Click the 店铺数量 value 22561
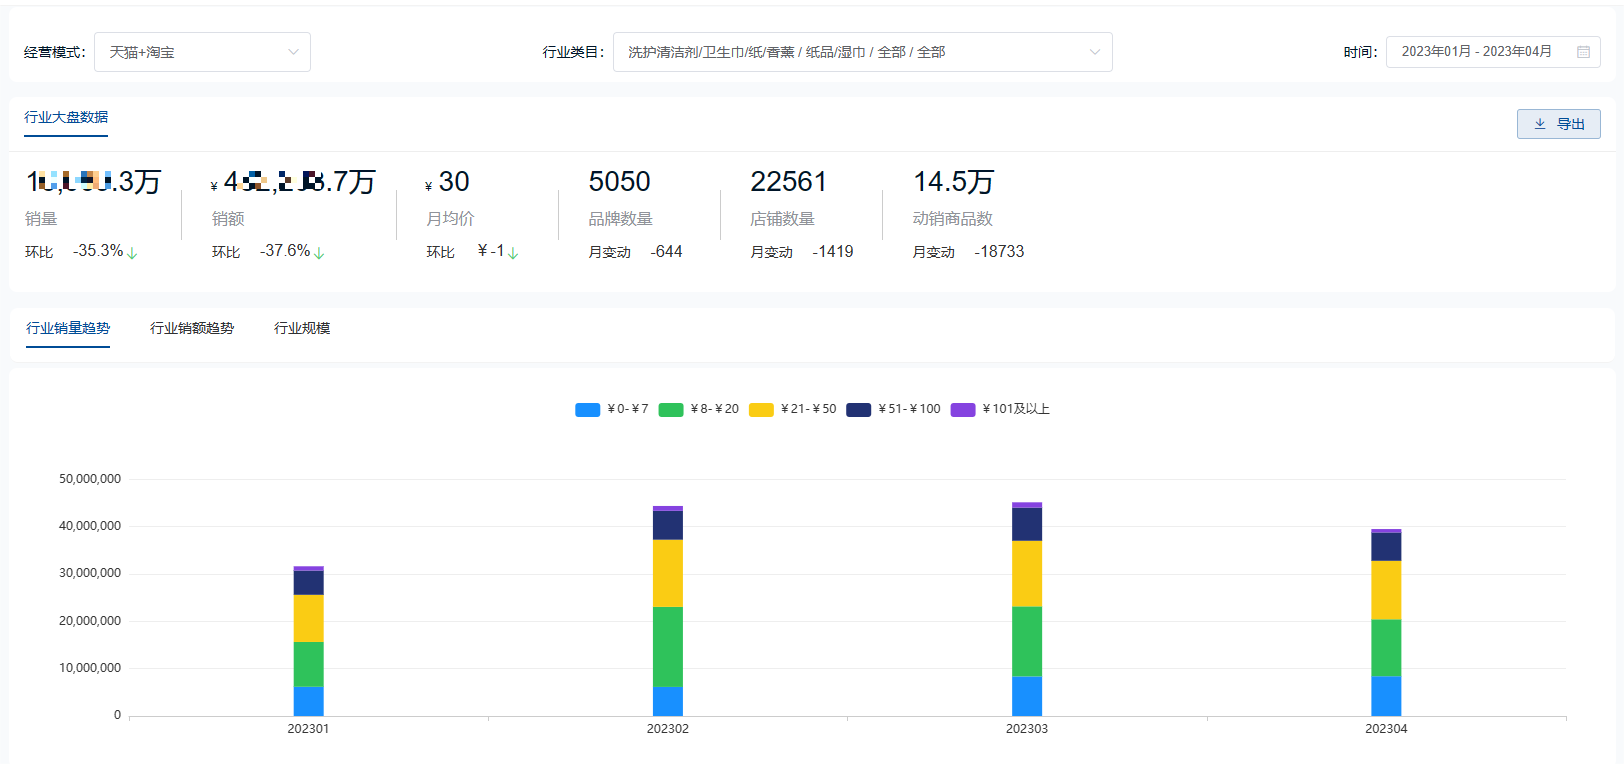1624x764 pixels. click(788, 182)
